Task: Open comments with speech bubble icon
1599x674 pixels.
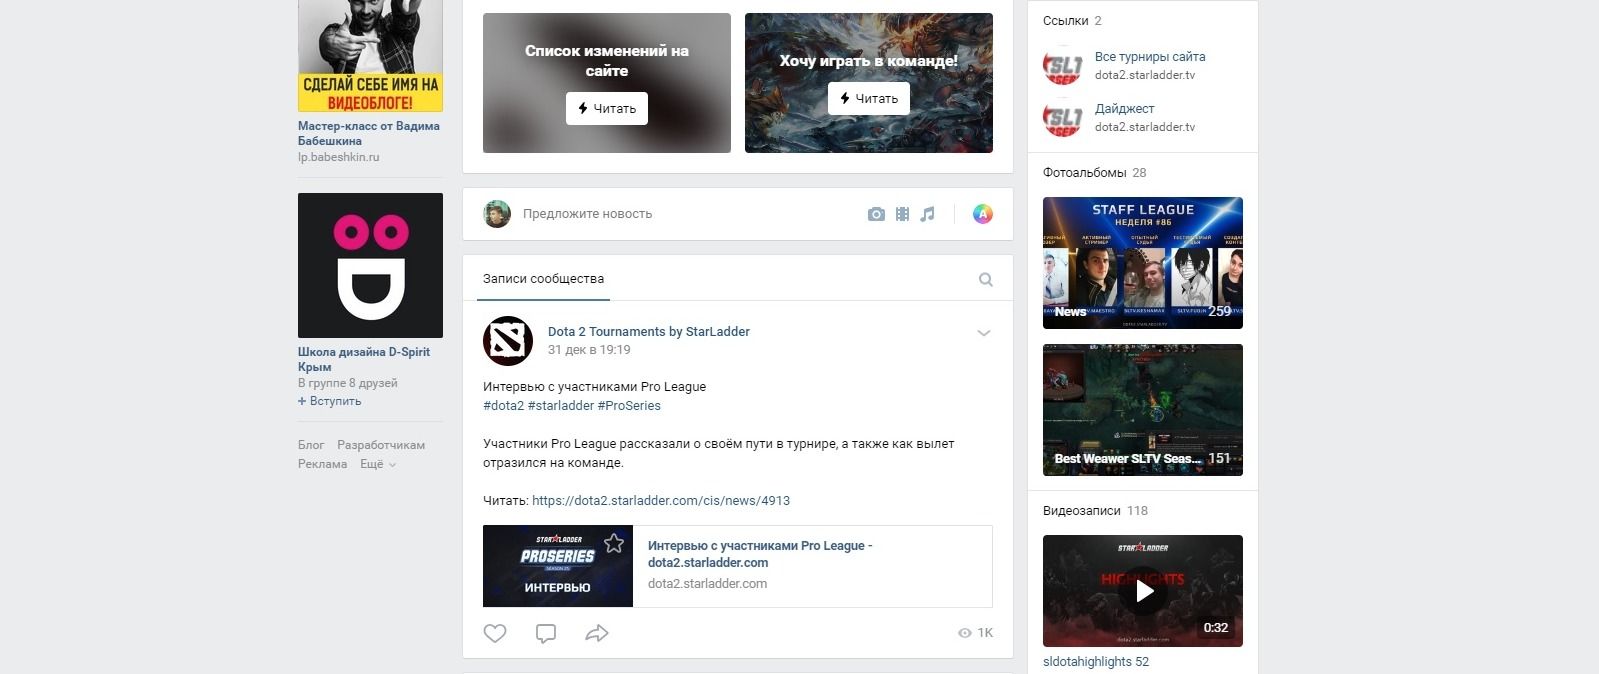Action: [x=546, y=633]
